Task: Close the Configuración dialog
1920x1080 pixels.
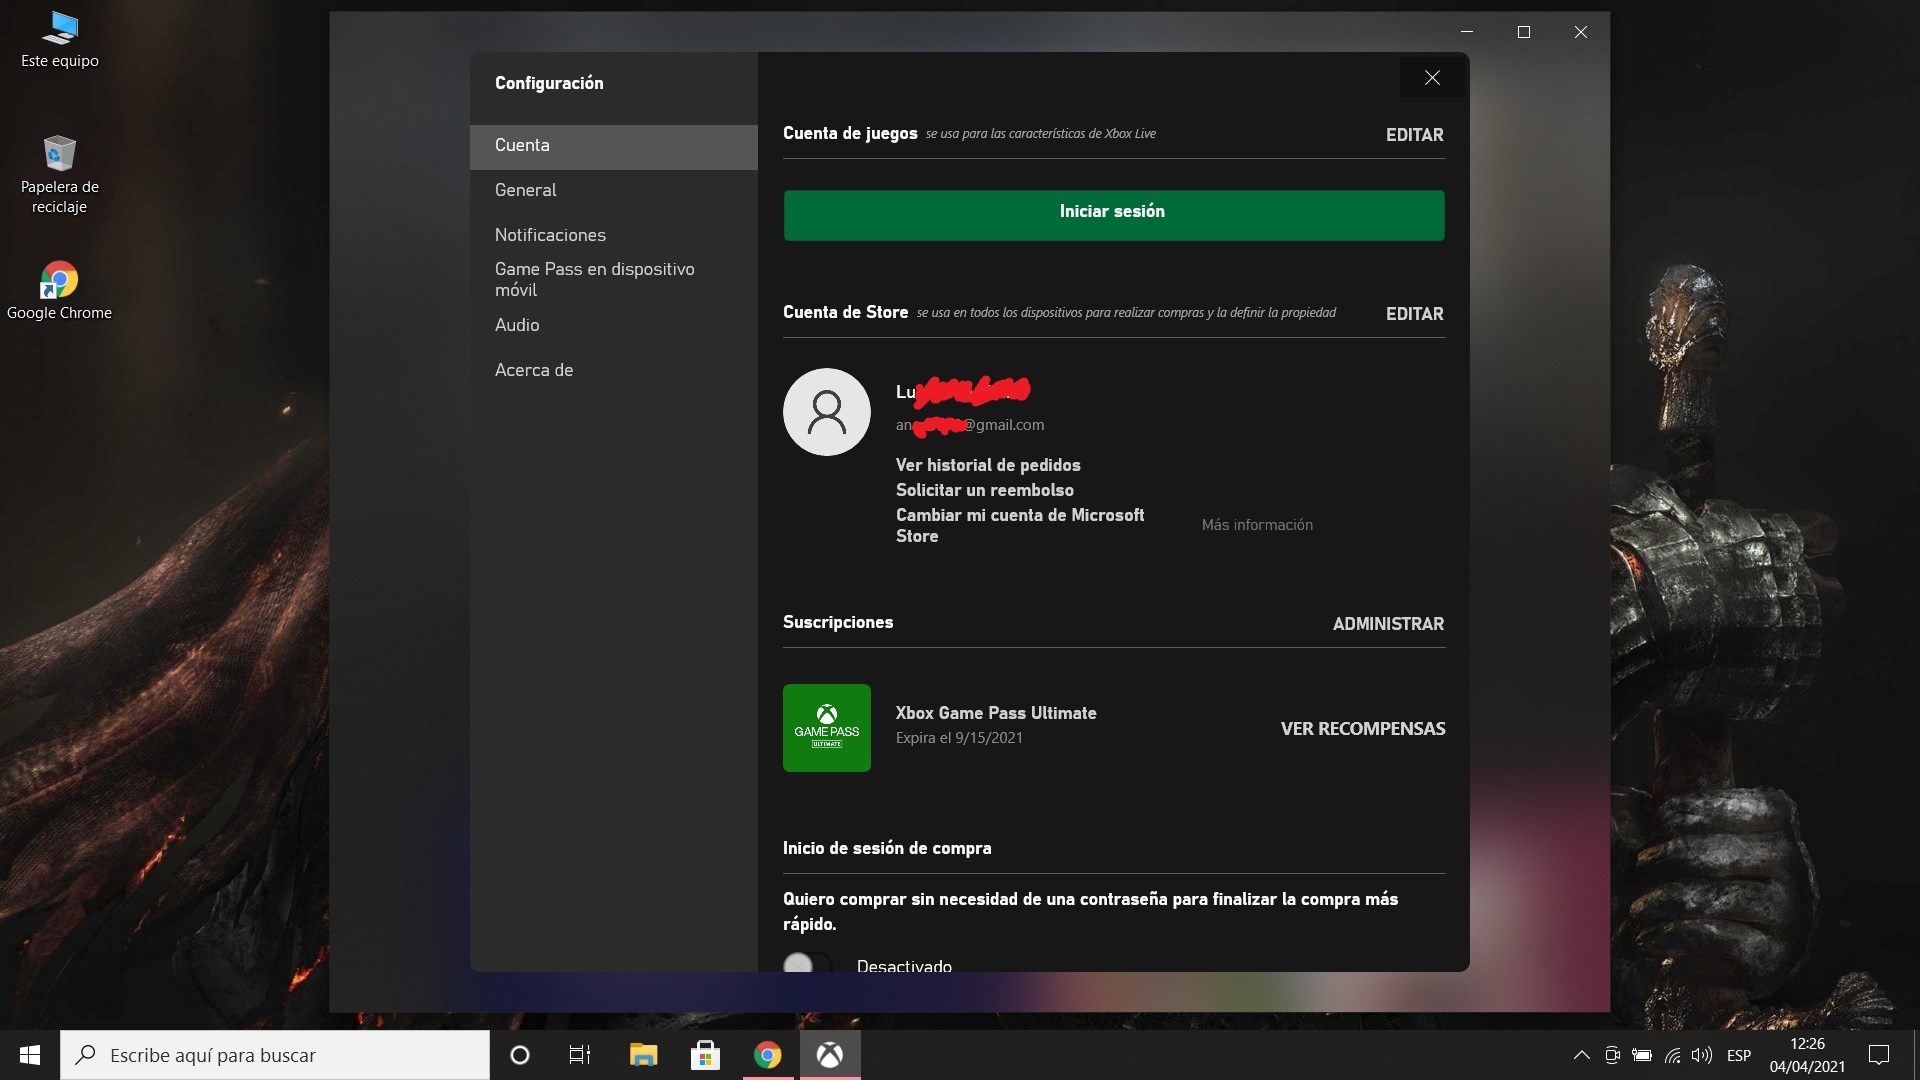Action: [1432, 78]
